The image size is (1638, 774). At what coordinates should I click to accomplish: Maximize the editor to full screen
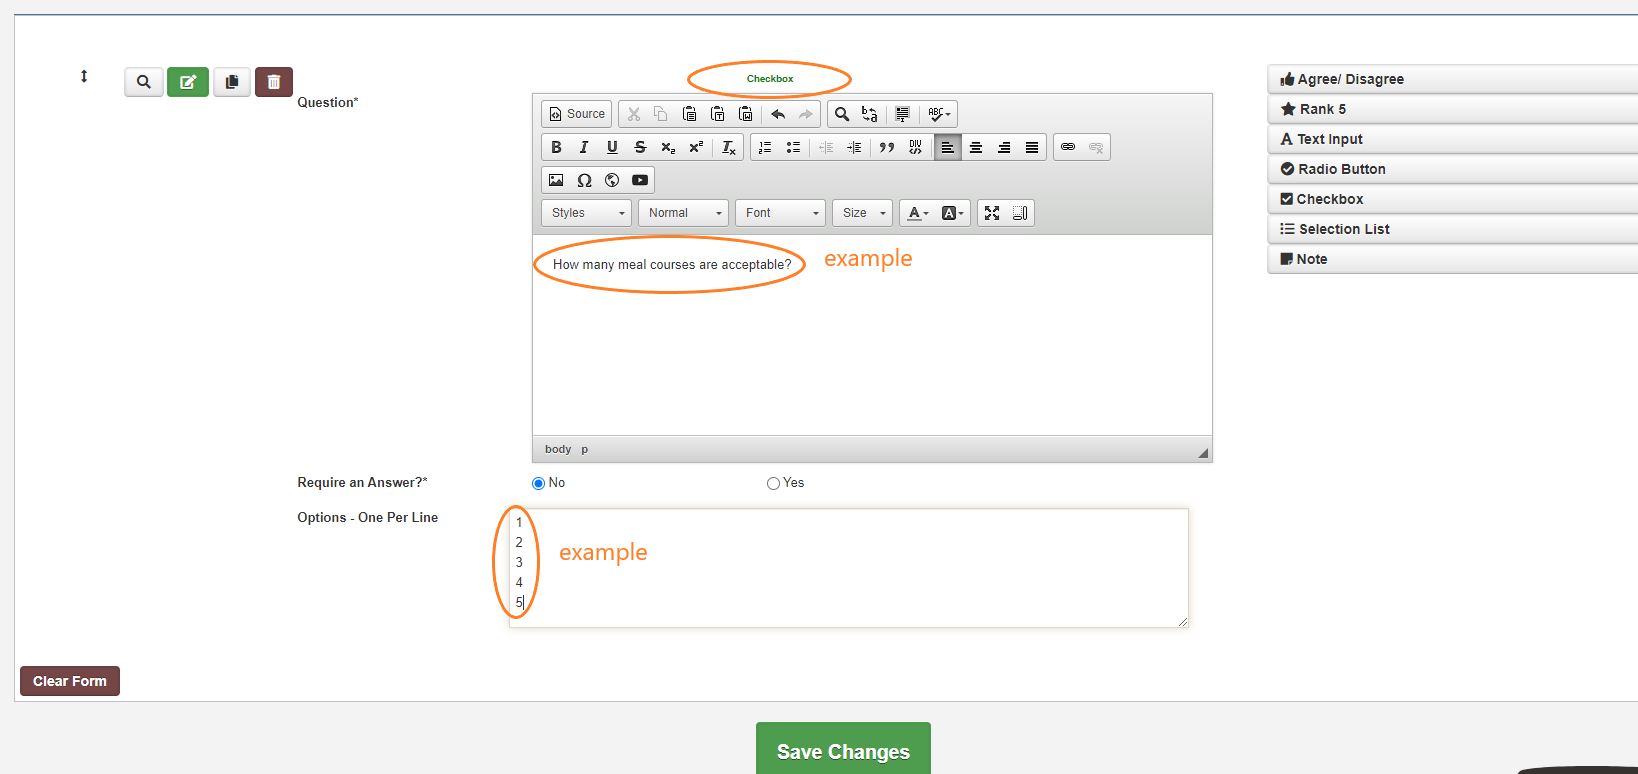click(992, 213)
